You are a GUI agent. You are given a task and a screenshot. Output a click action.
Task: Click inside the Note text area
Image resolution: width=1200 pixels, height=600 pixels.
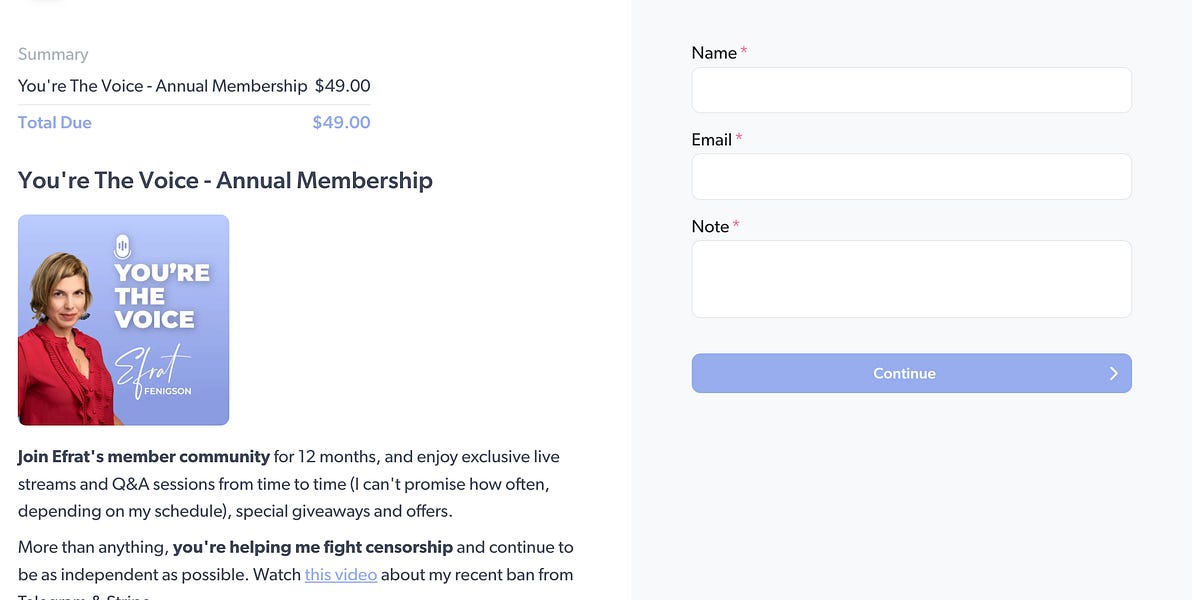pos(911,279)
